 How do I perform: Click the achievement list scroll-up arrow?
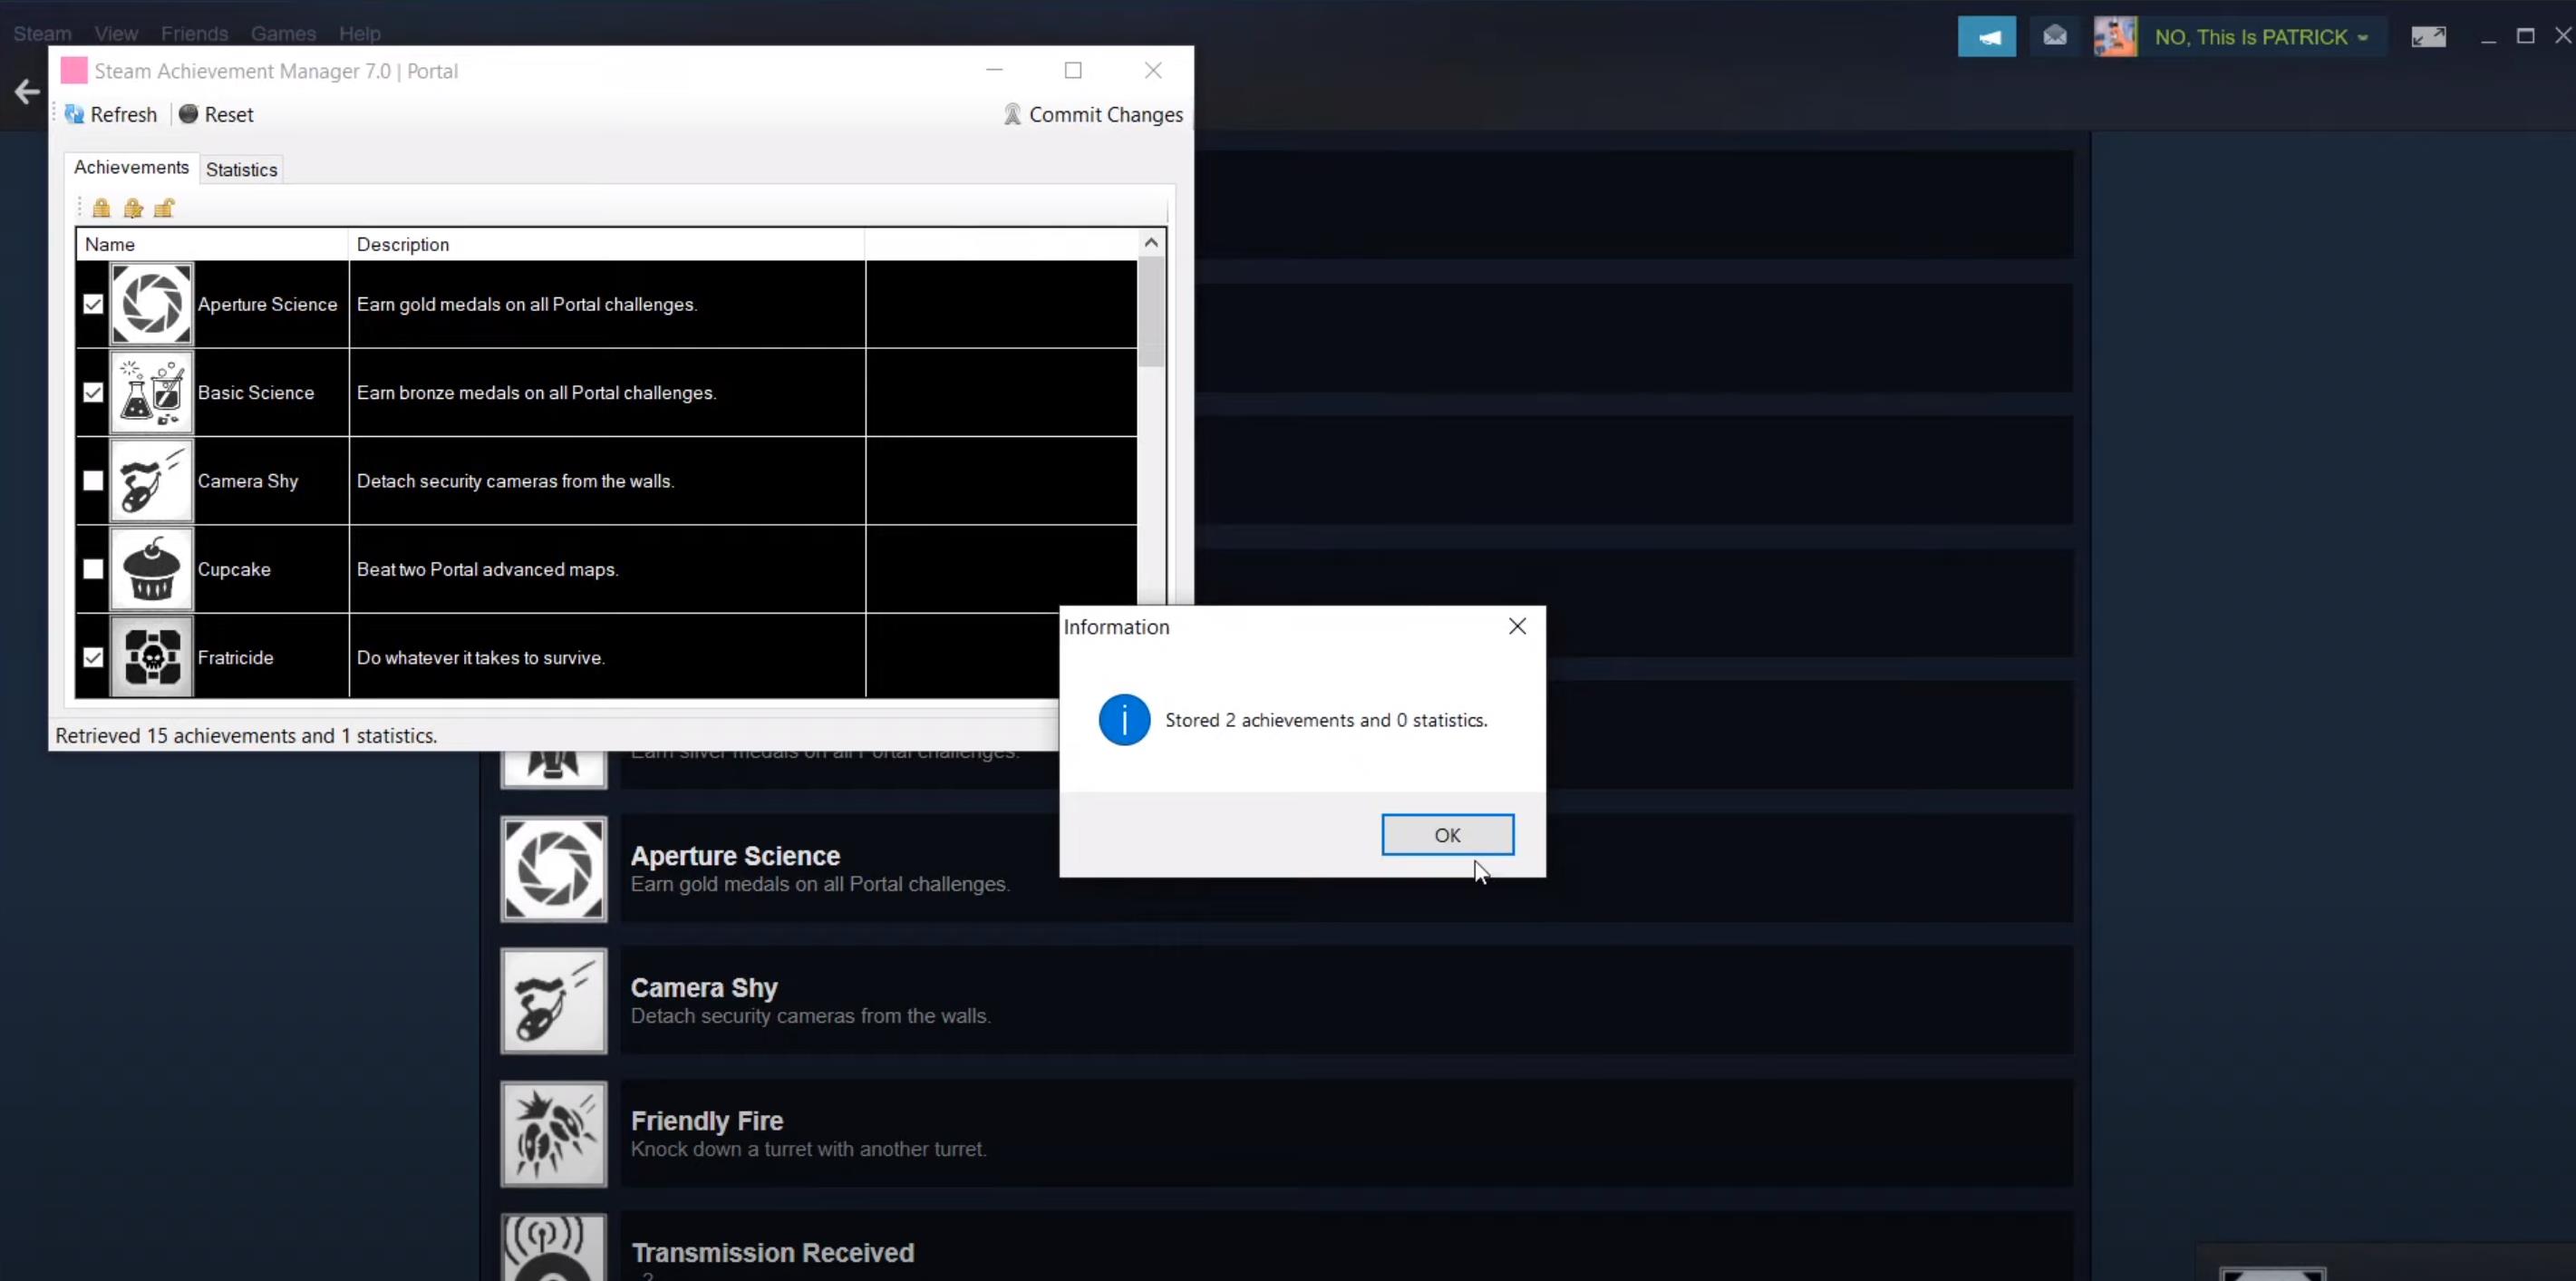[1151, 243]
